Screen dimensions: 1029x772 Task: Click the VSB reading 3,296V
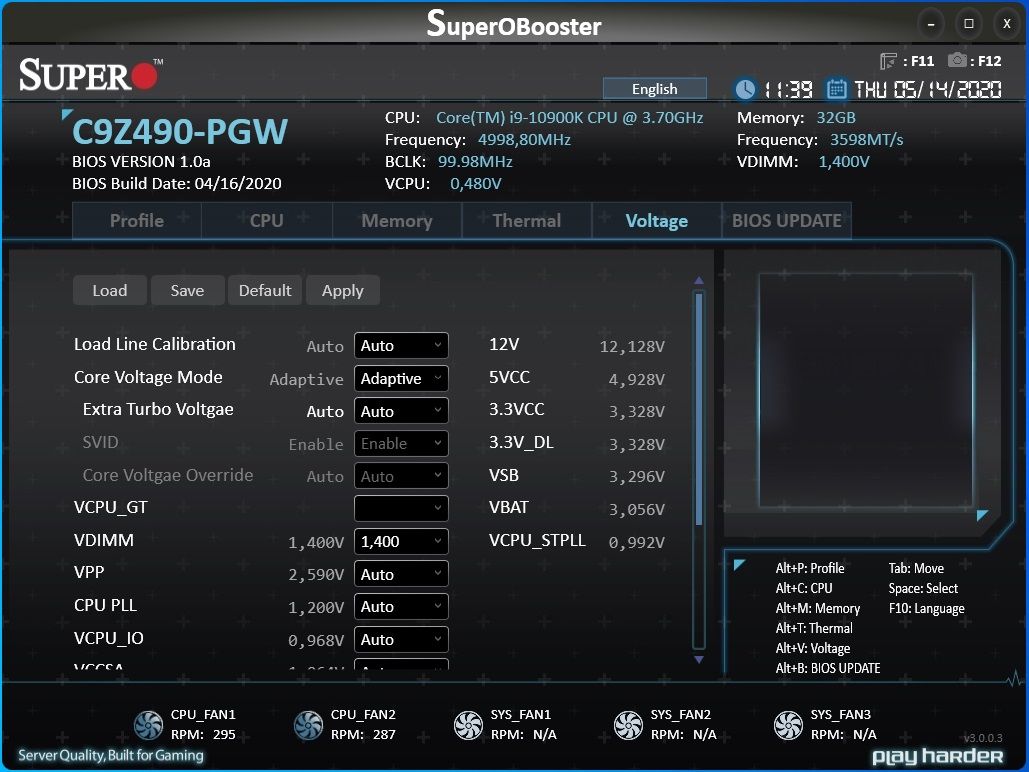(637, 477)
